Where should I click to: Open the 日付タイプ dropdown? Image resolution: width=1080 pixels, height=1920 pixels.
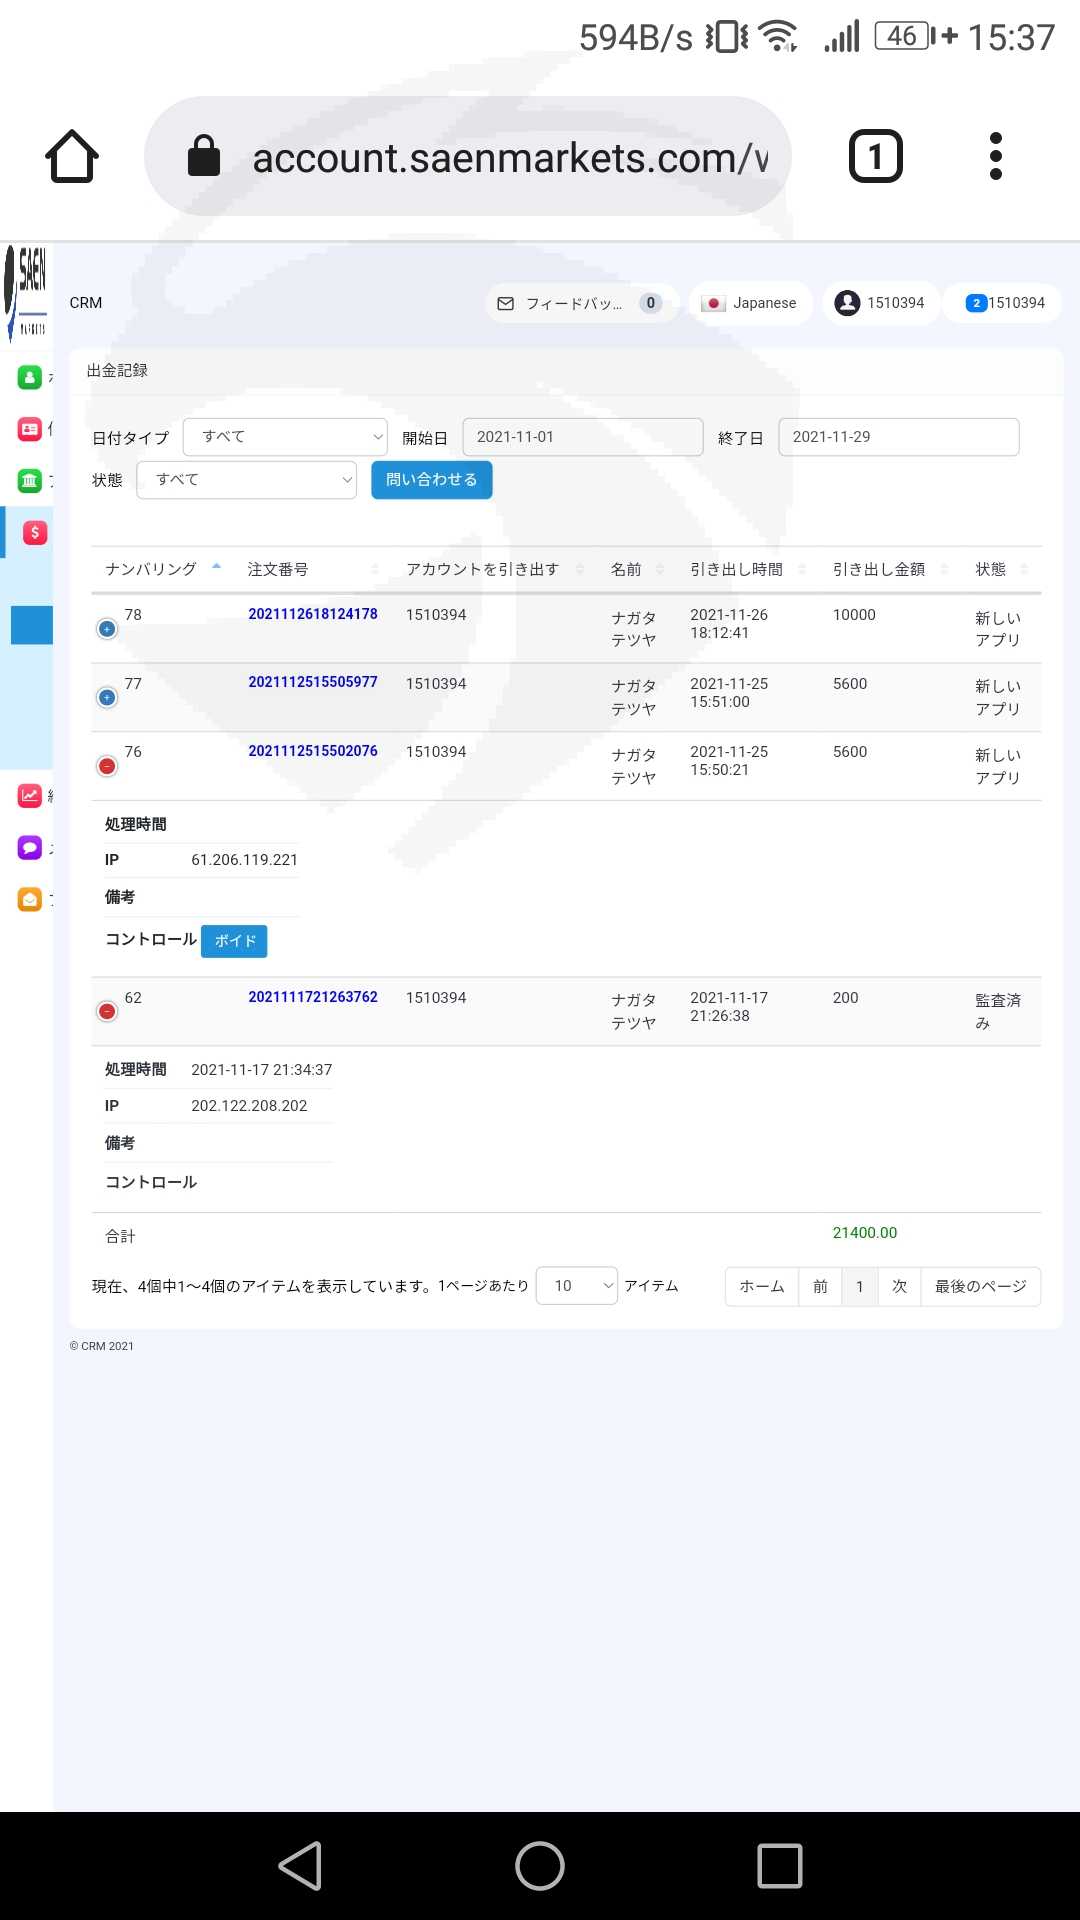point(285,437)
